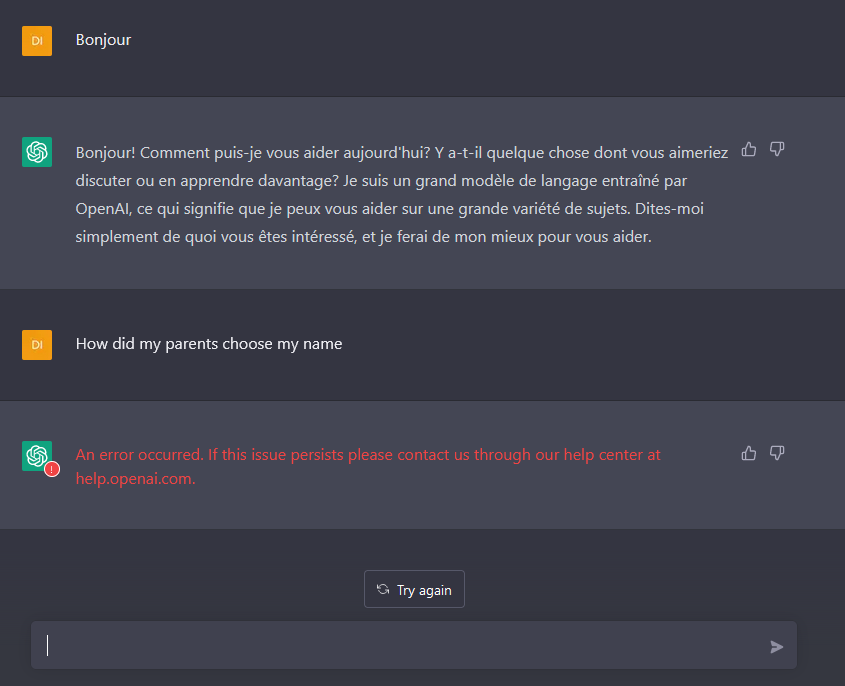Click the refresh arrows icon inside Try again
Image resolution: width=845 pixels, height=686 pixels.
coord(383,589)
